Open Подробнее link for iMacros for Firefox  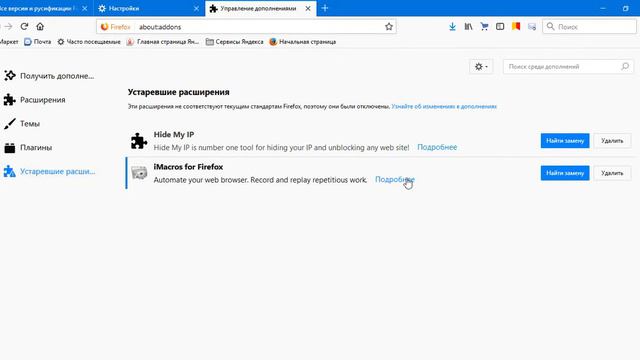(395, 180)
